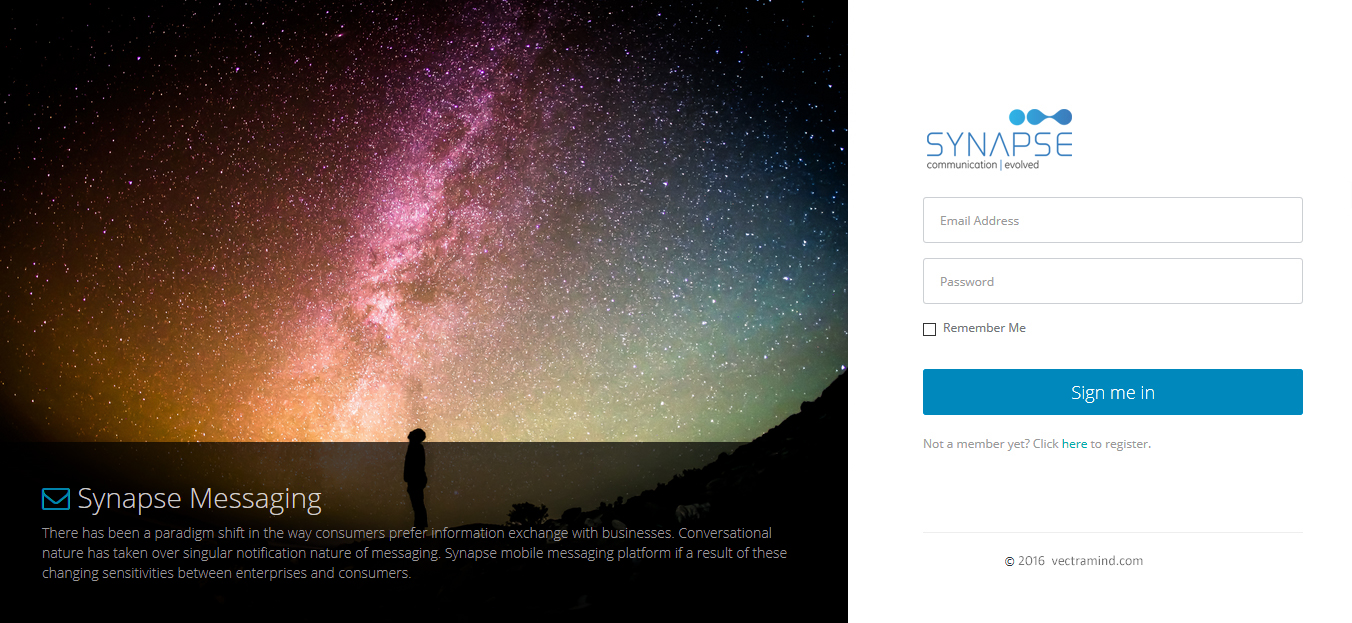Click the 'to register' text after link
The image size is (1352, 623).
point(1120,444)
